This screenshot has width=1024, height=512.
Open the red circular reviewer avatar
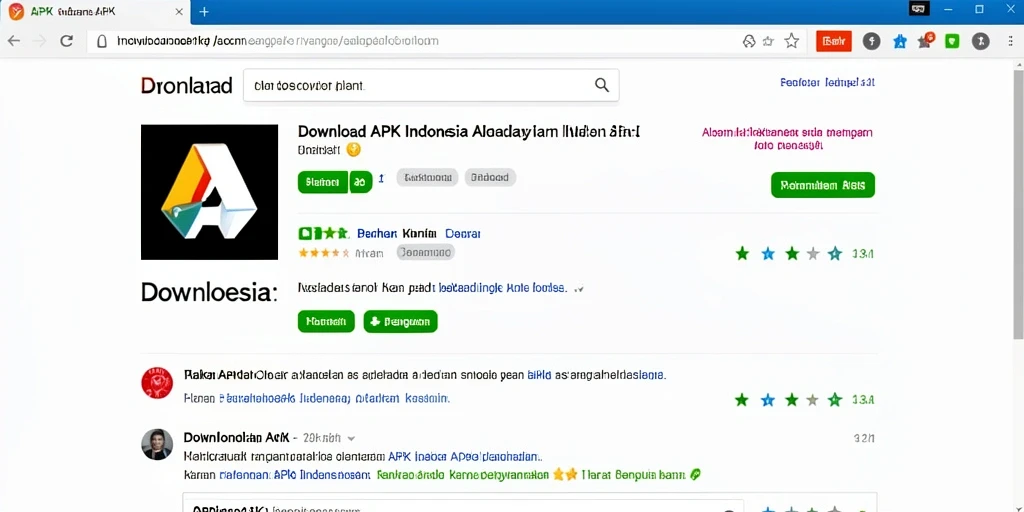(x=157, y=383)
